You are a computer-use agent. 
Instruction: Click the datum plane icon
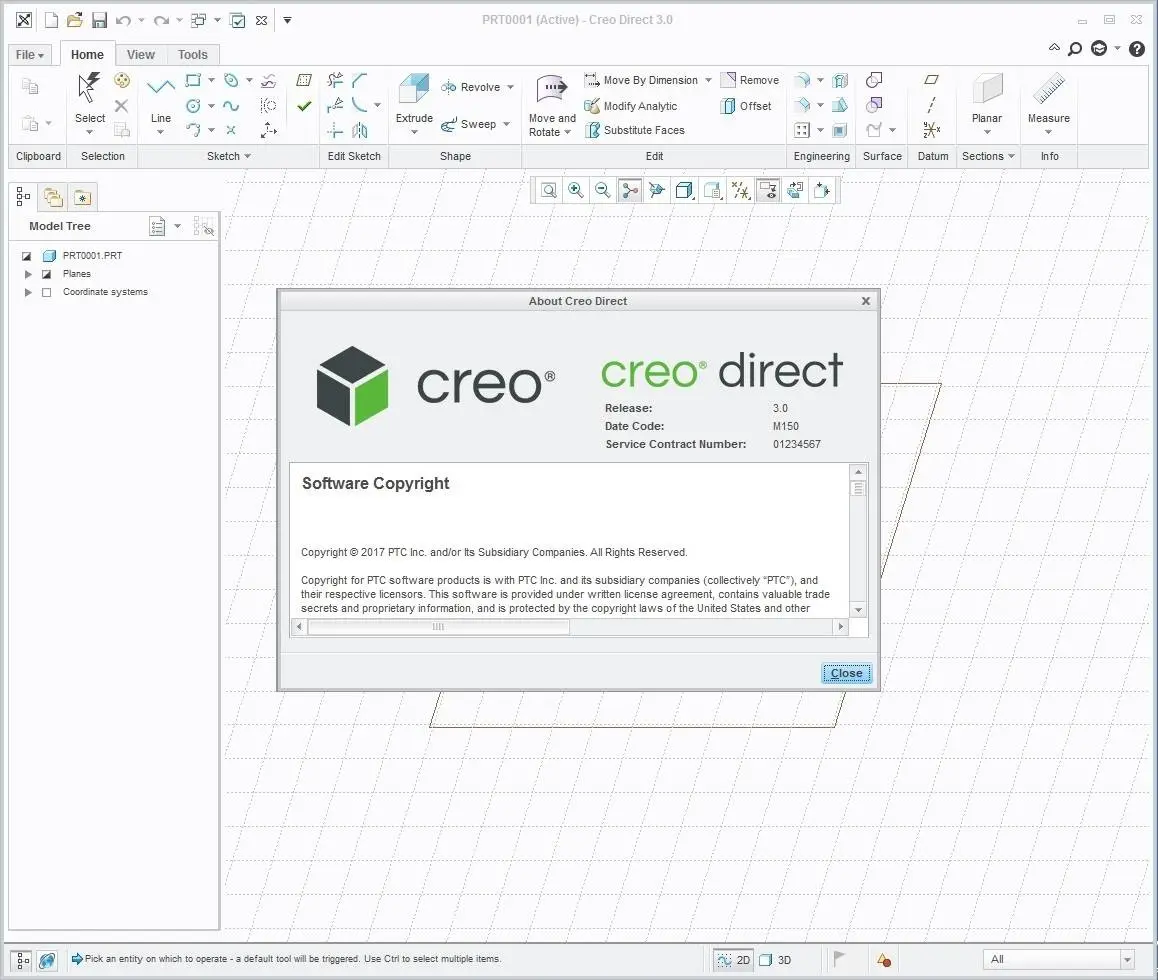tap(931, 80)
